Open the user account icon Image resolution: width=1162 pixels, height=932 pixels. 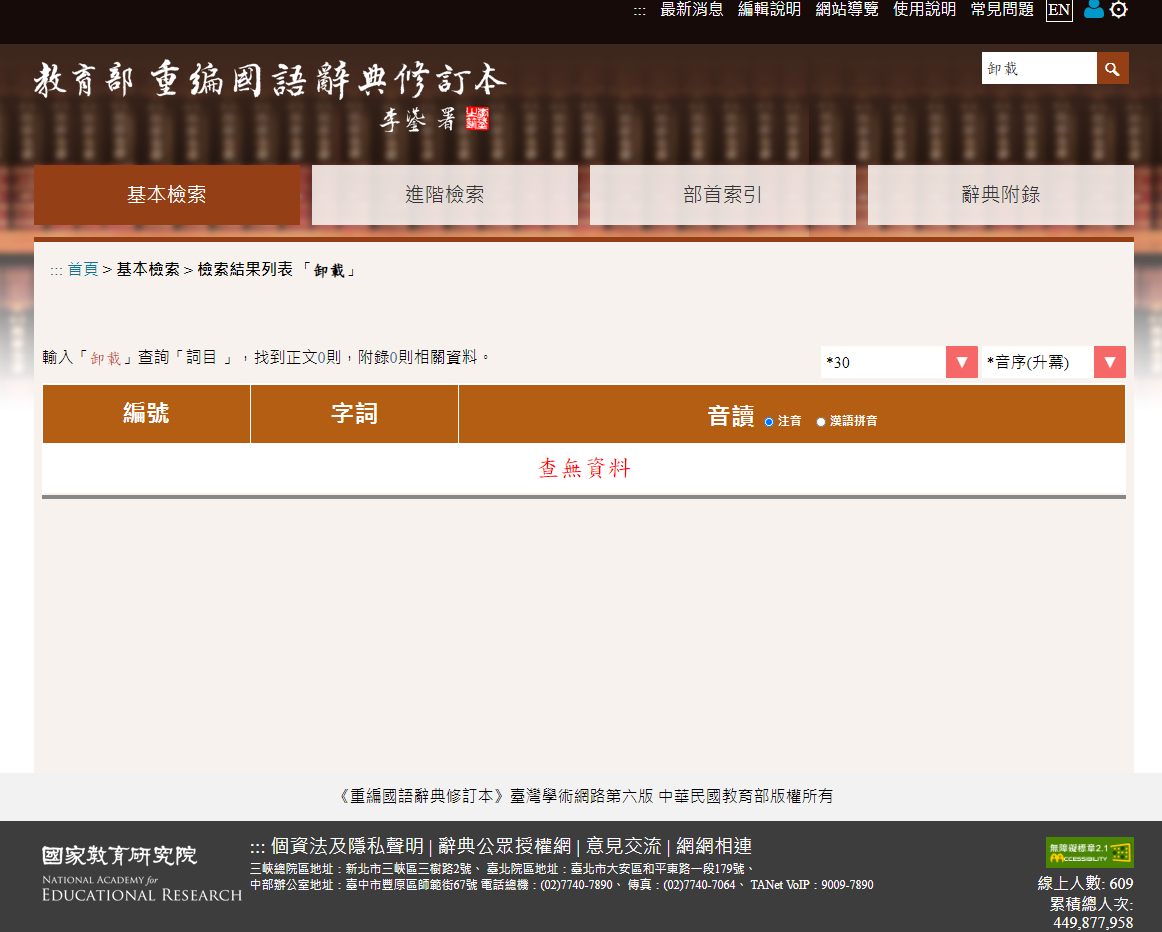point(1093,10)
